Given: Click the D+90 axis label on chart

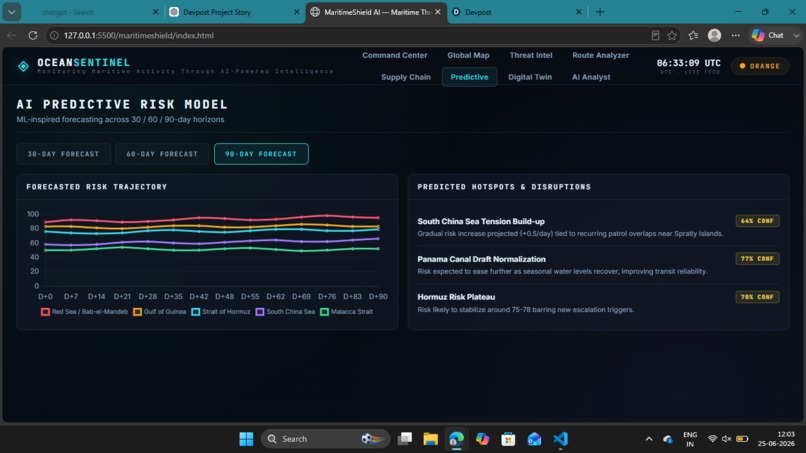Looking at the screenshot, I should 378,297.
